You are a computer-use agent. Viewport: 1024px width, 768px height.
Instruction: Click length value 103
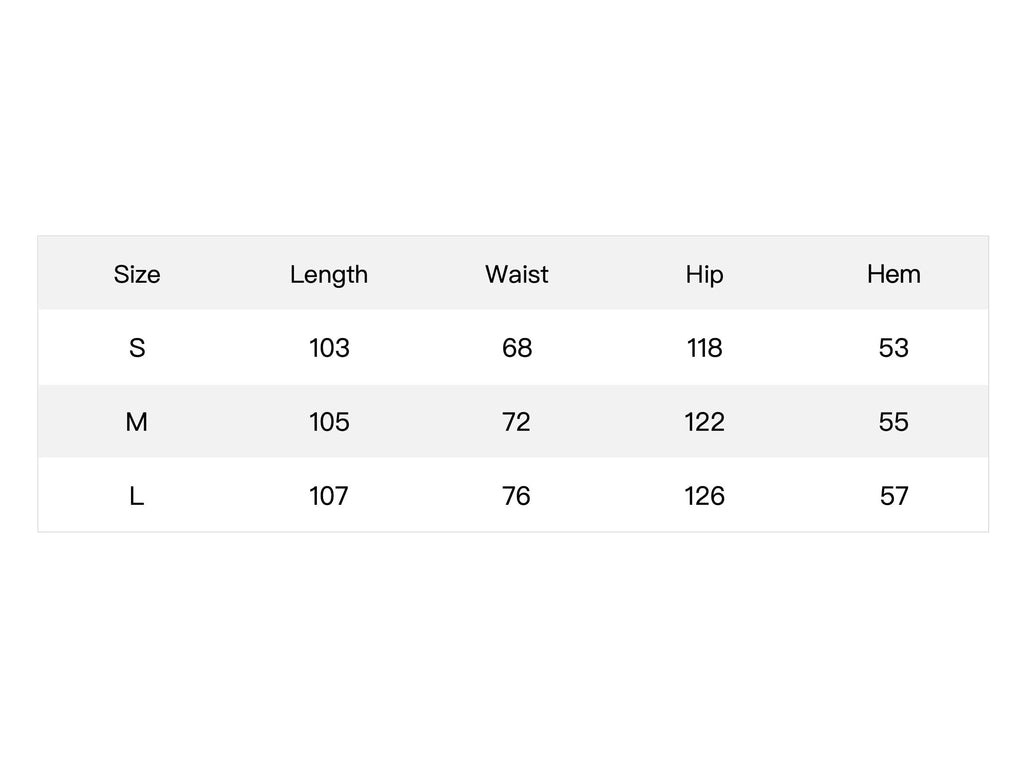click(329, 348)
